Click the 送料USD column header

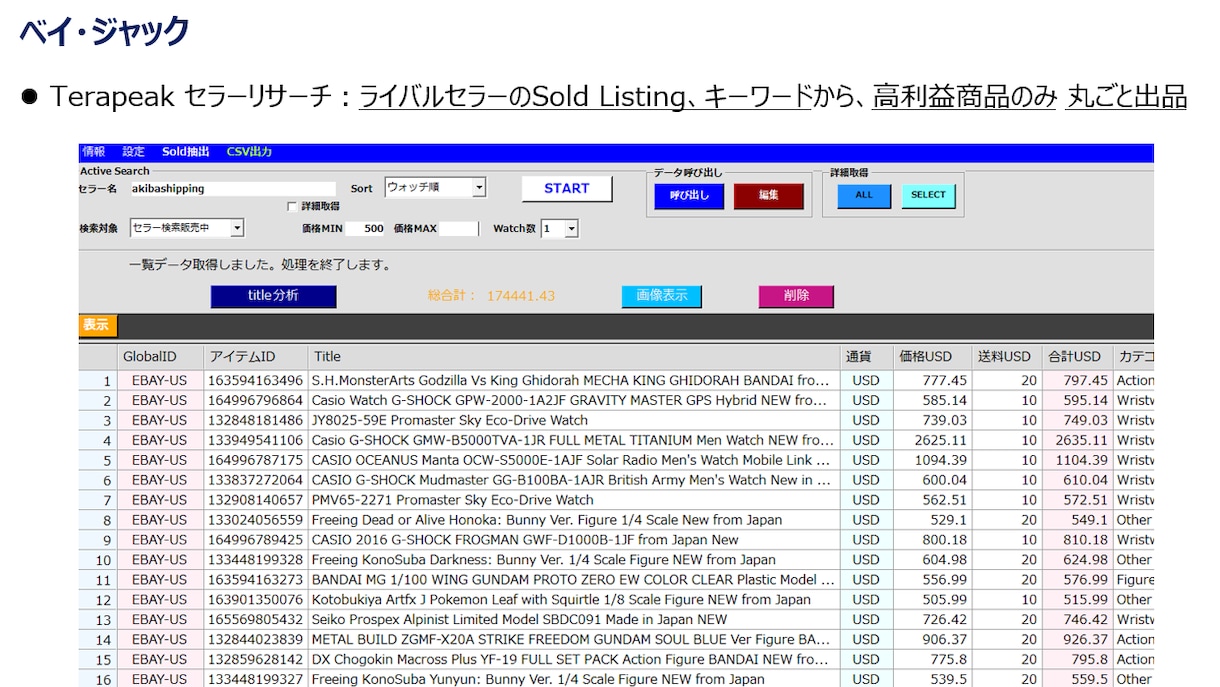(x=1006, y=356)
